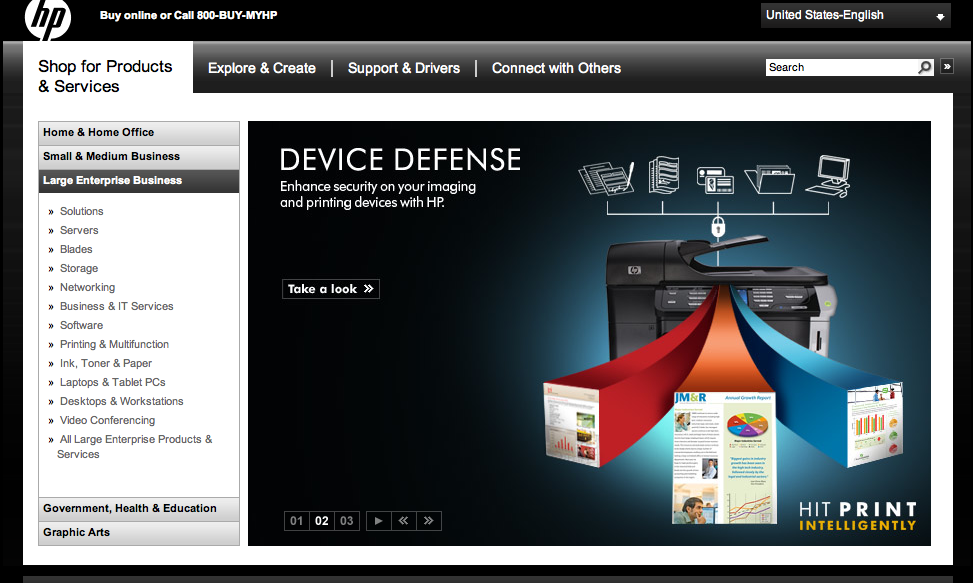Open the Explore & Create menu
973x583 pixels.
point(262,68)
